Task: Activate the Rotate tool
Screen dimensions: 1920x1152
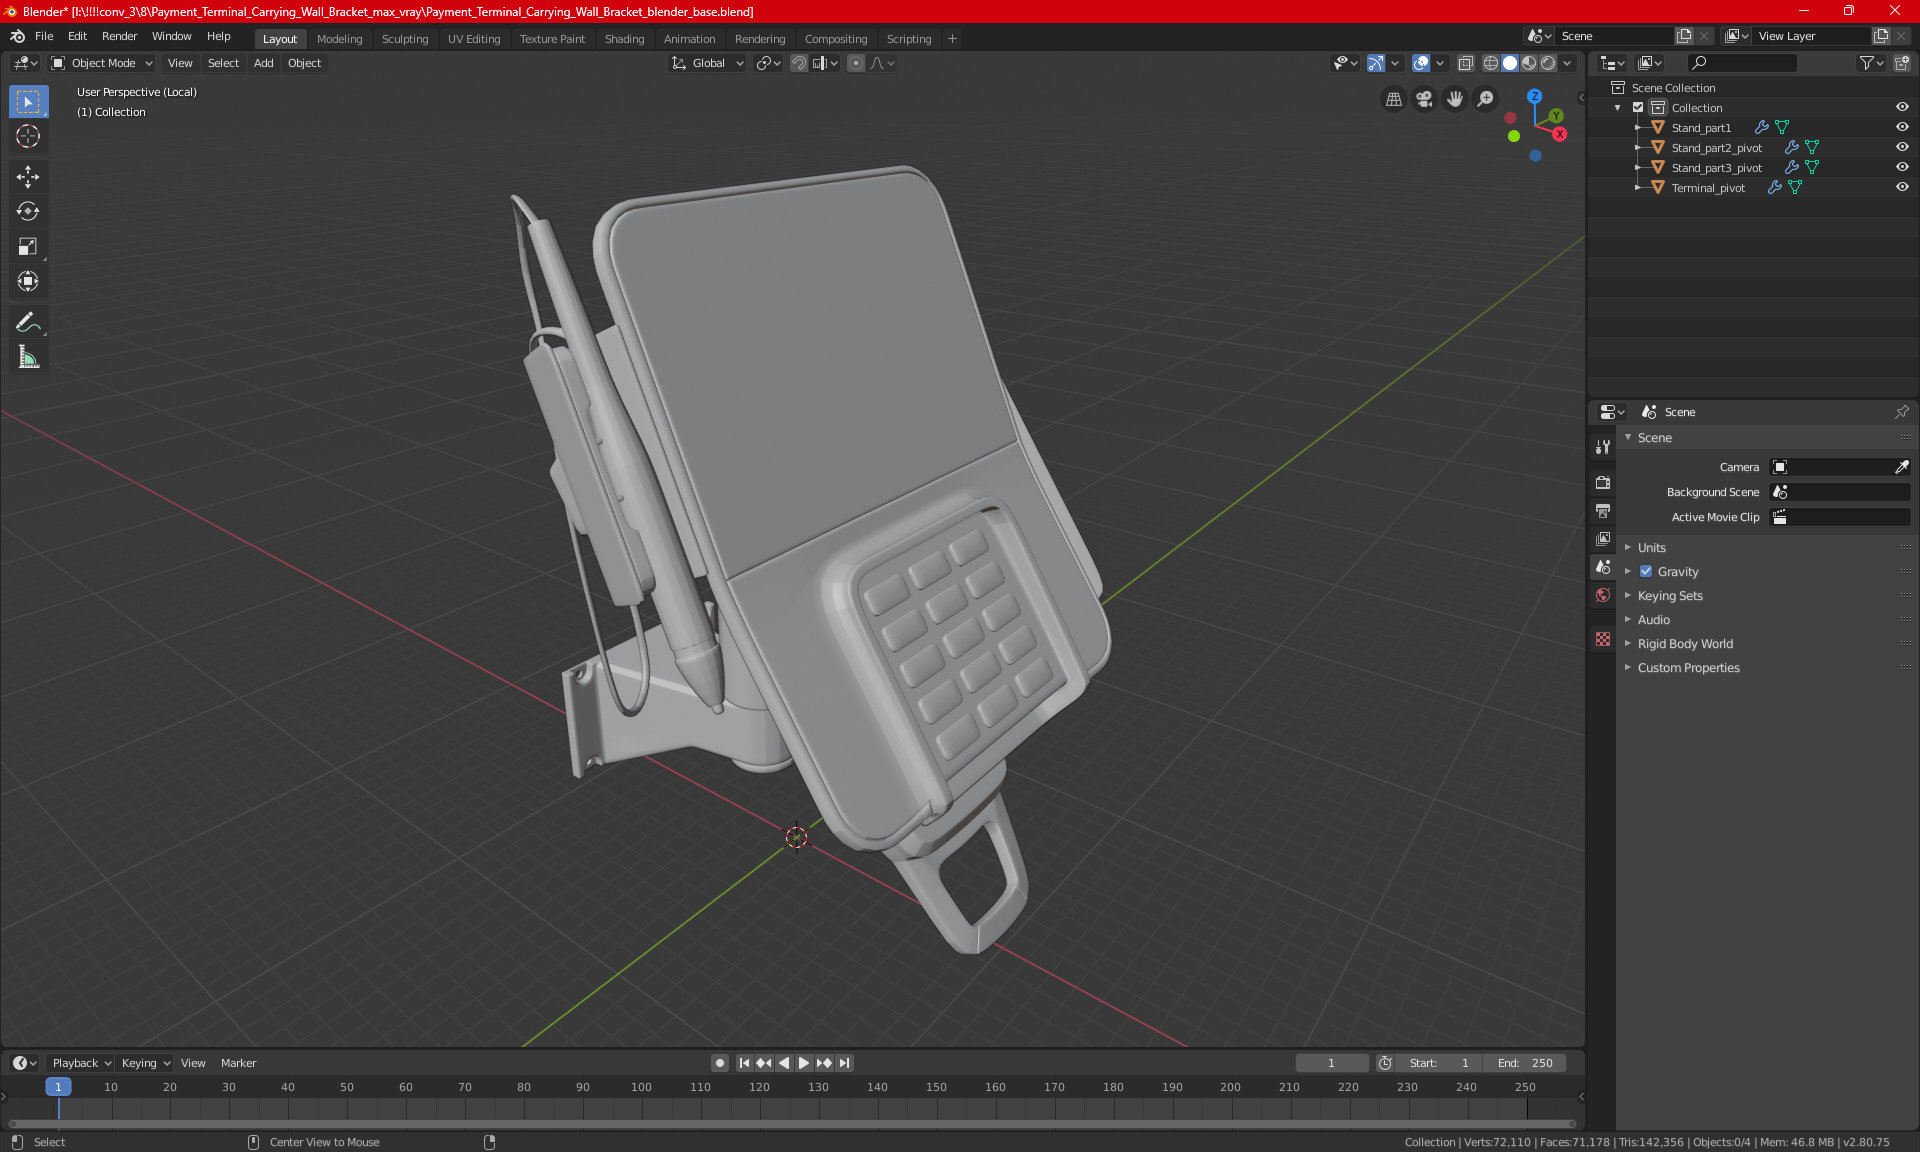Action: tap(28, 211)
